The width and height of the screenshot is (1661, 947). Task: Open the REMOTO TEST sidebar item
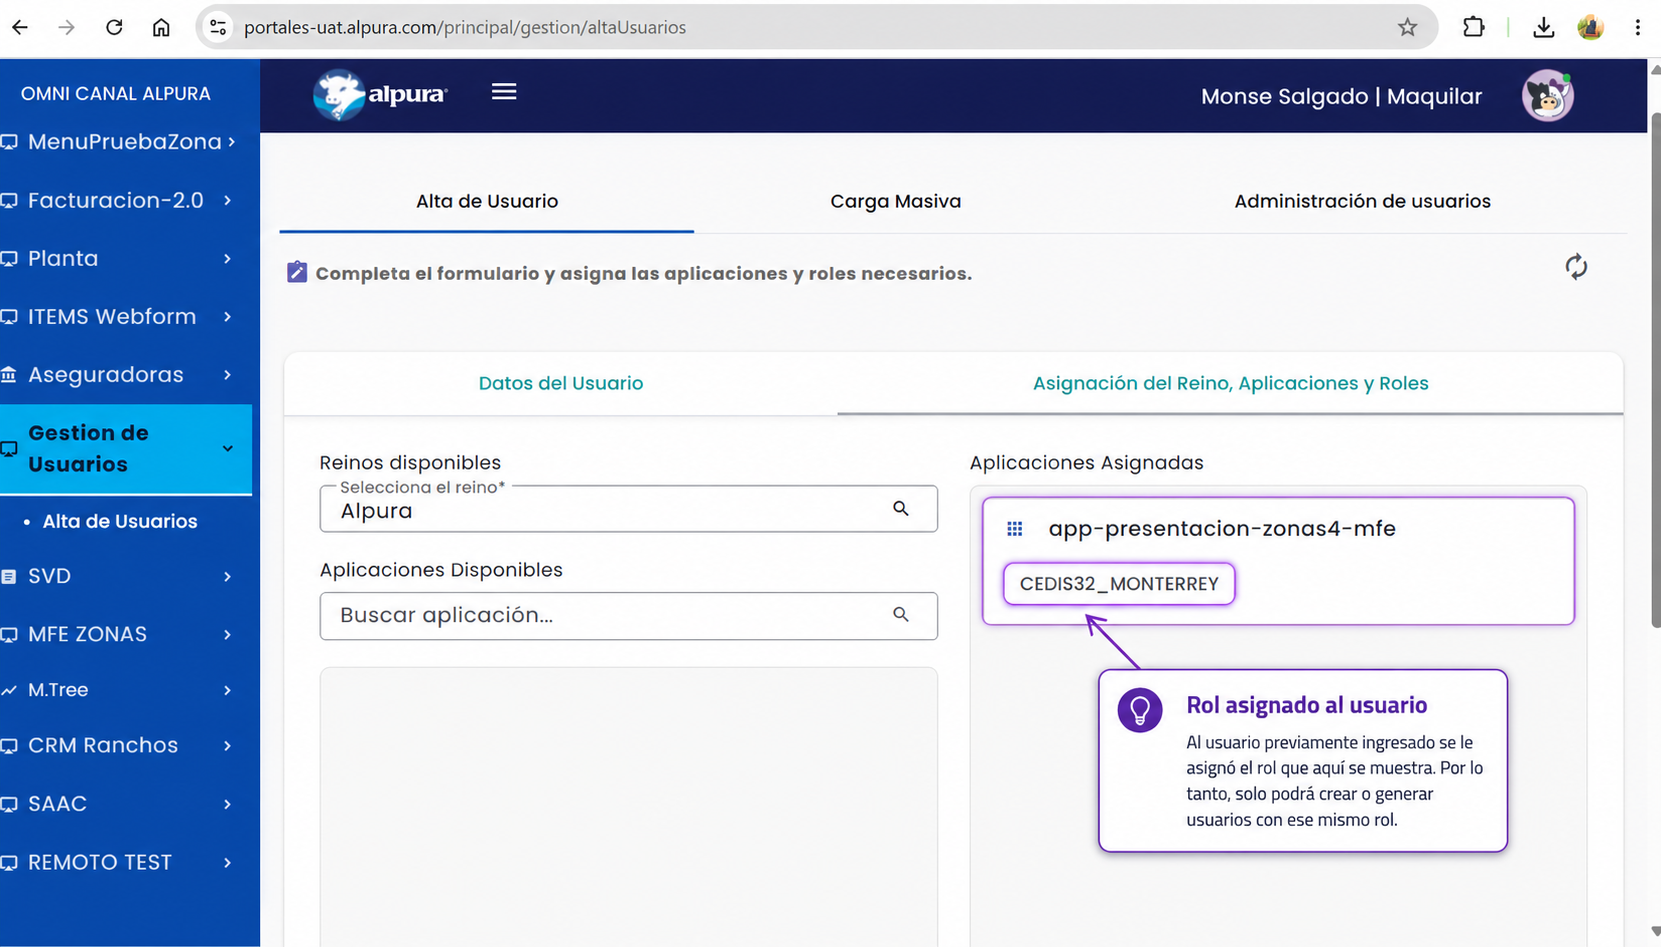126,863
